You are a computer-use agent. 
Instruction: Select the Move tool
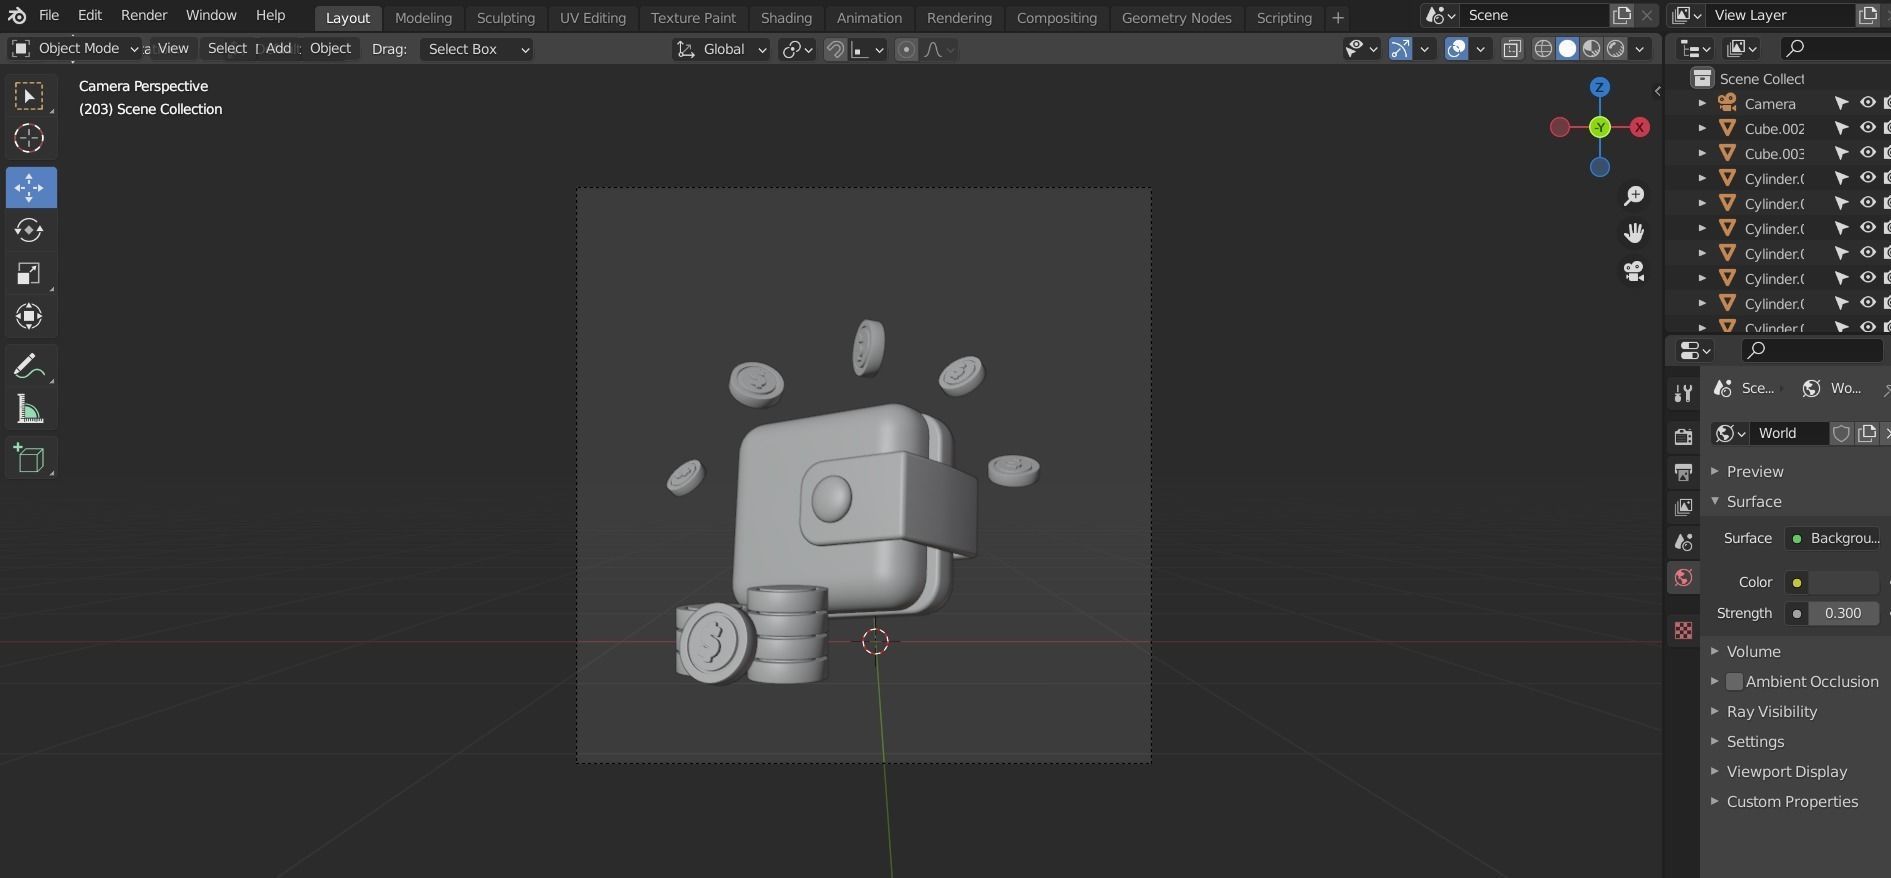(29, 188)
